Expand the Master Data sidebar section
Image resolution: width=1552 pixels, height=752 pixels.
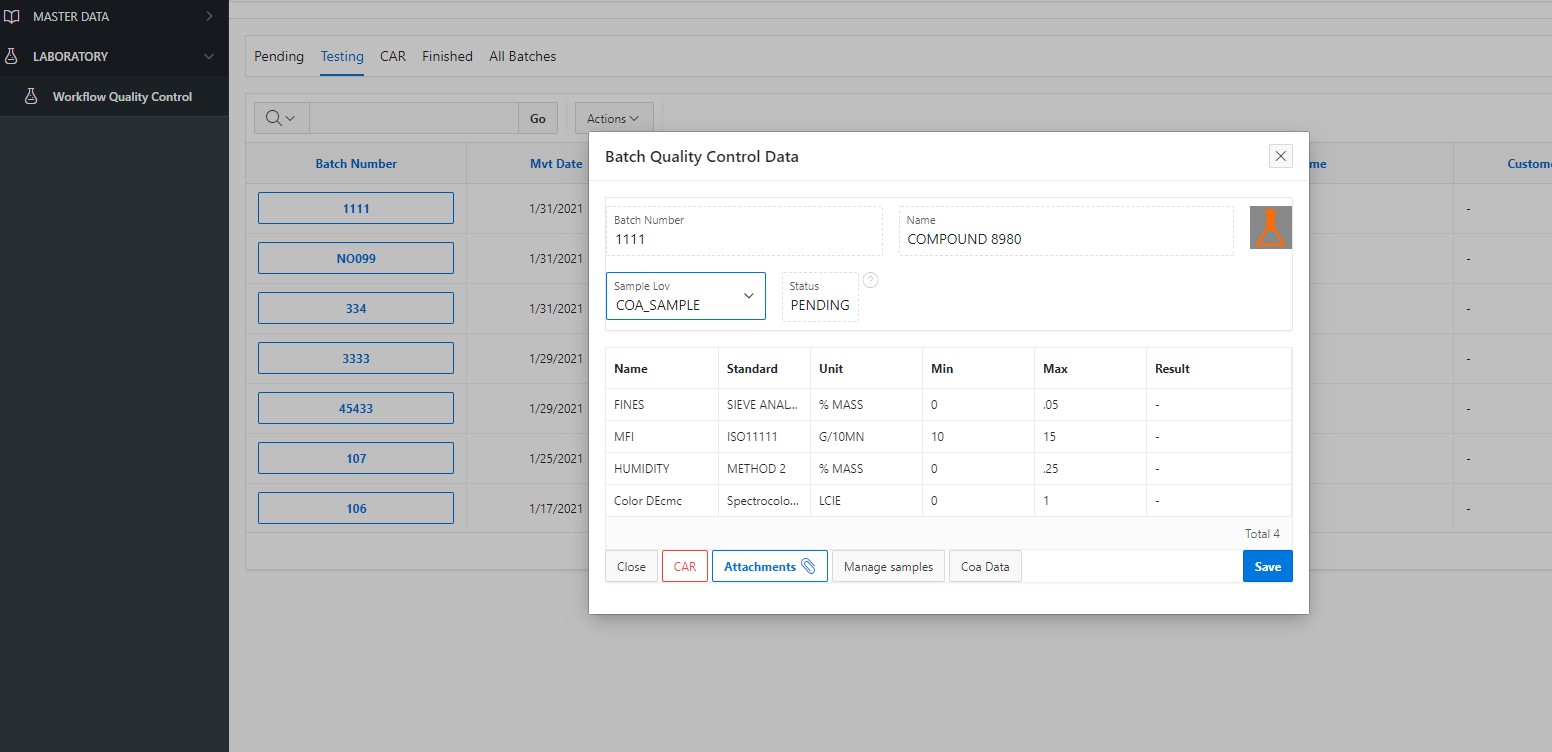pos(208,16)
